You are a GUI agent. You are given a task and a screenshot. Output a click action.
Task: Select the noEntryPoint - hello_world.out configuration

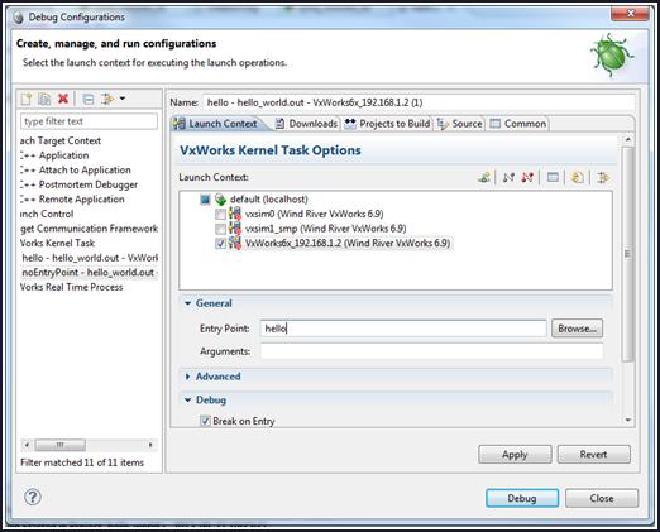tap(90, 272)
